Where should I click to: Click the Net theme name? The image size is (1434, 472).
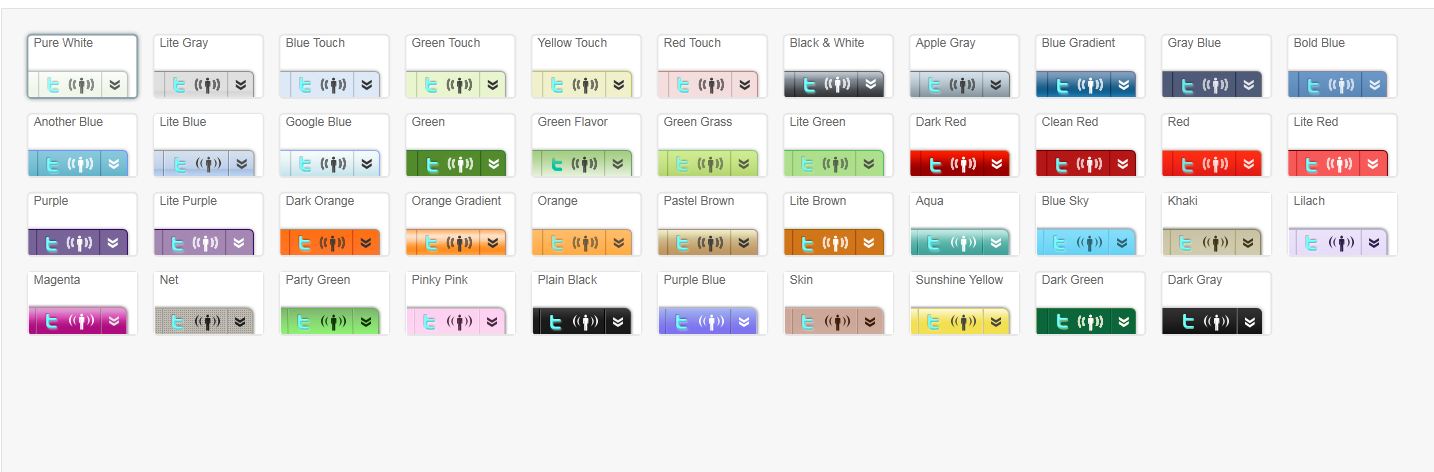pos(169,280)
